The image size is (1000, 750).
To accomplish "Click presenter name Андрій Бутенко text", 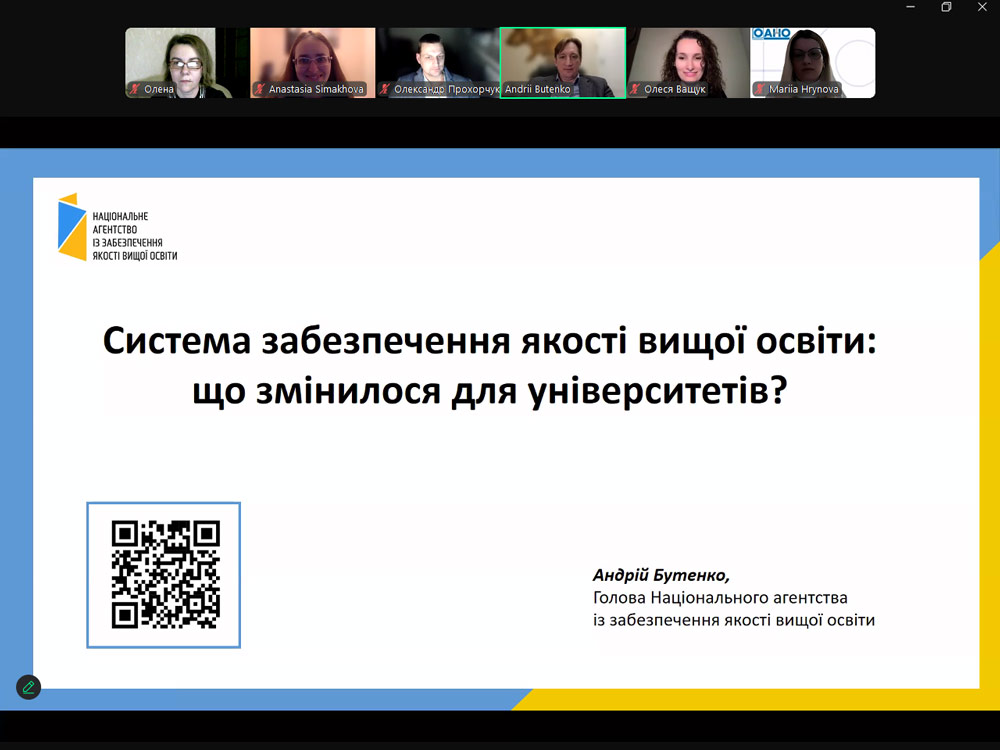I will (661, 576).
